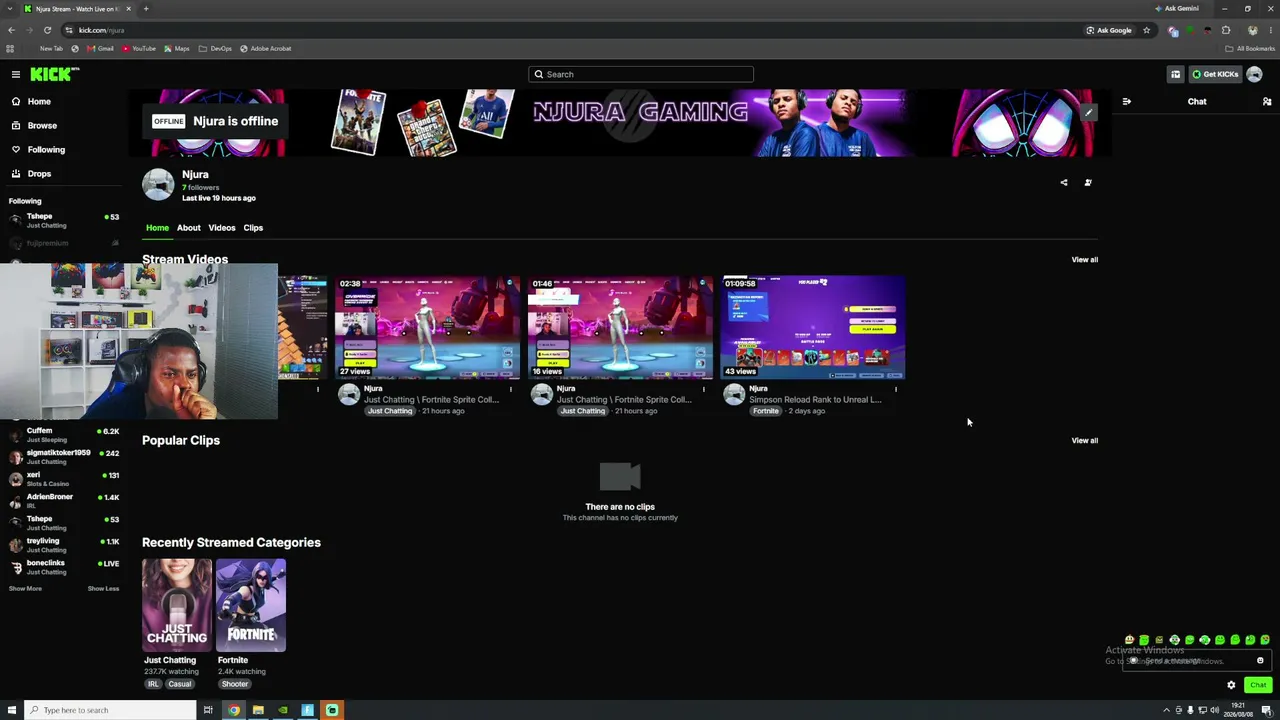Open chat user list icon
Image resolution: width=1280 pixels, height=720 pixels.
[1267, 101]
